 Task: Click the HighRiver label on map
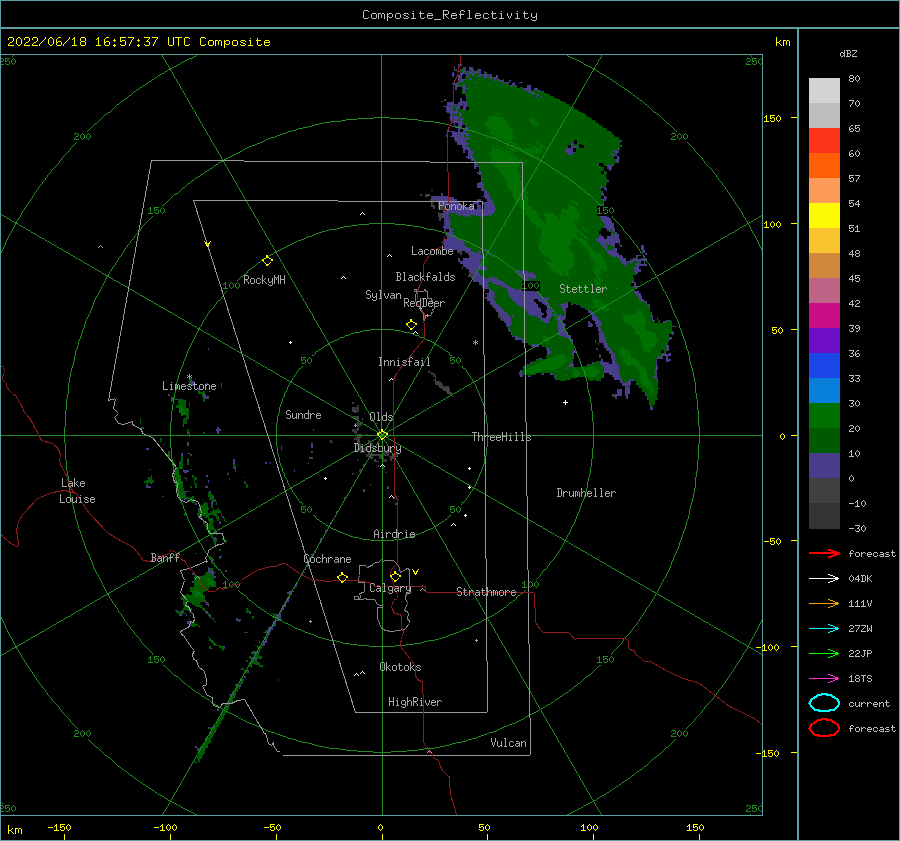coord(415,702)
